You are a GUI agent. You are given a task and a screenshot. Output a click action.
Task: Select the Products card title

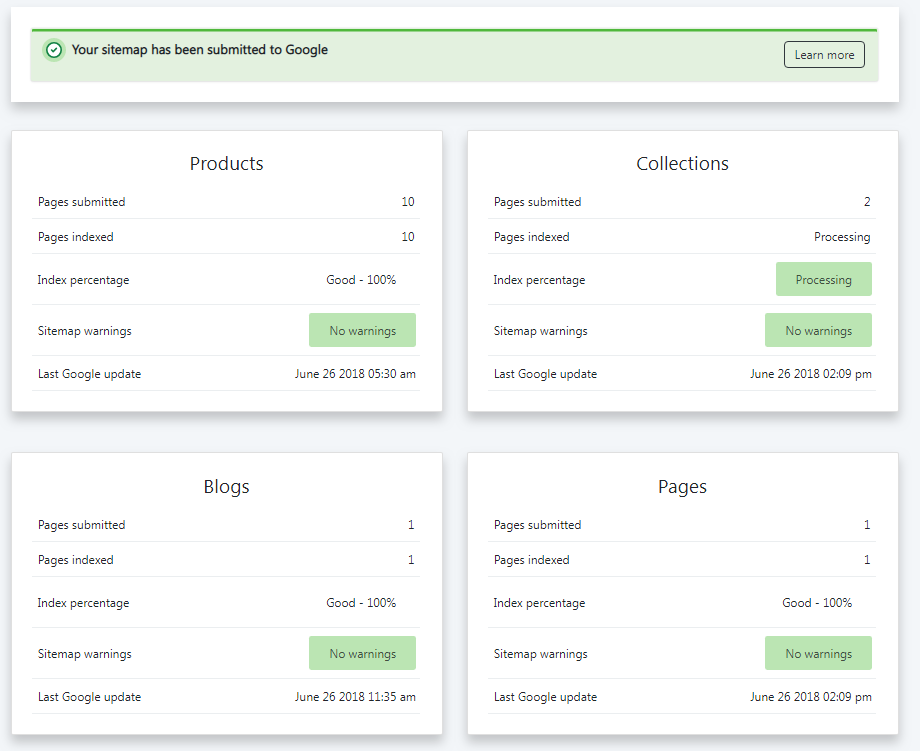point(226,163)
